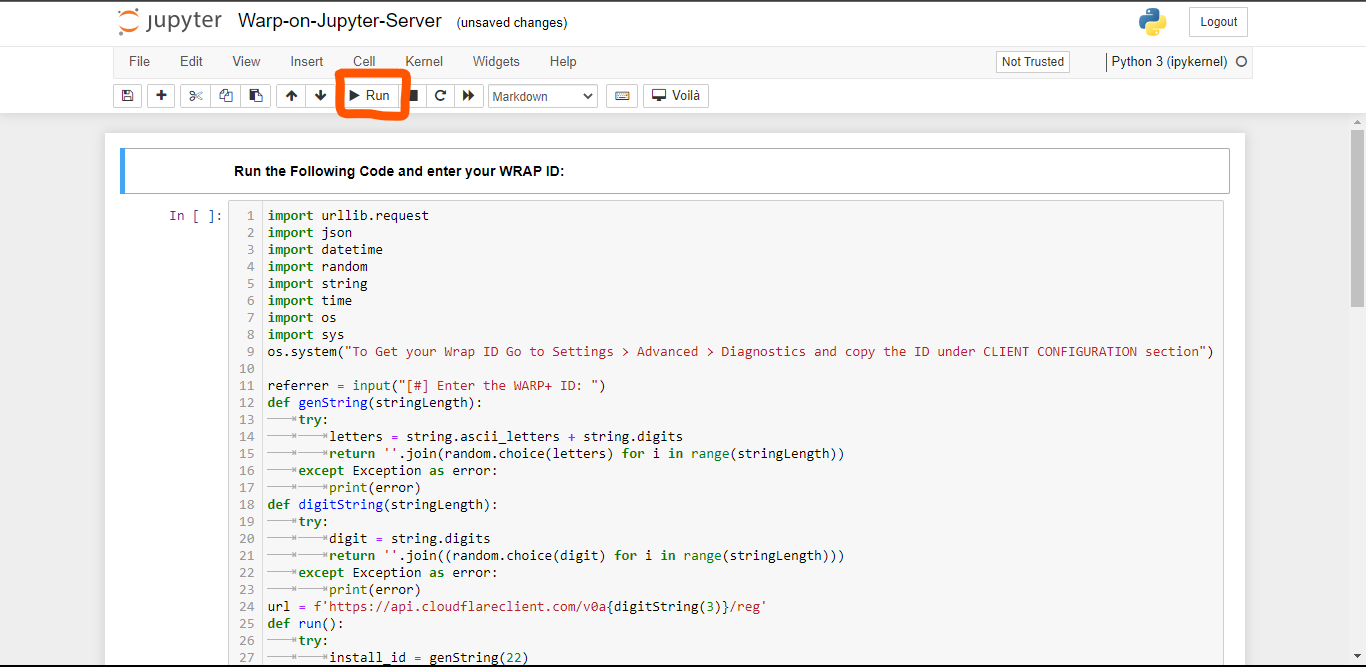The image size is (1366, 667).
Task: Click the kernel idle indicator circle
Action: coord(1242,62)
